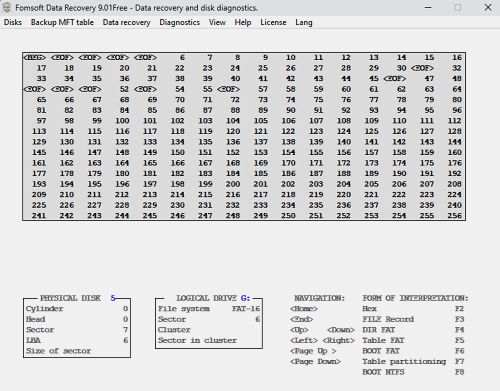Open the Lang menu

[304, 22]
